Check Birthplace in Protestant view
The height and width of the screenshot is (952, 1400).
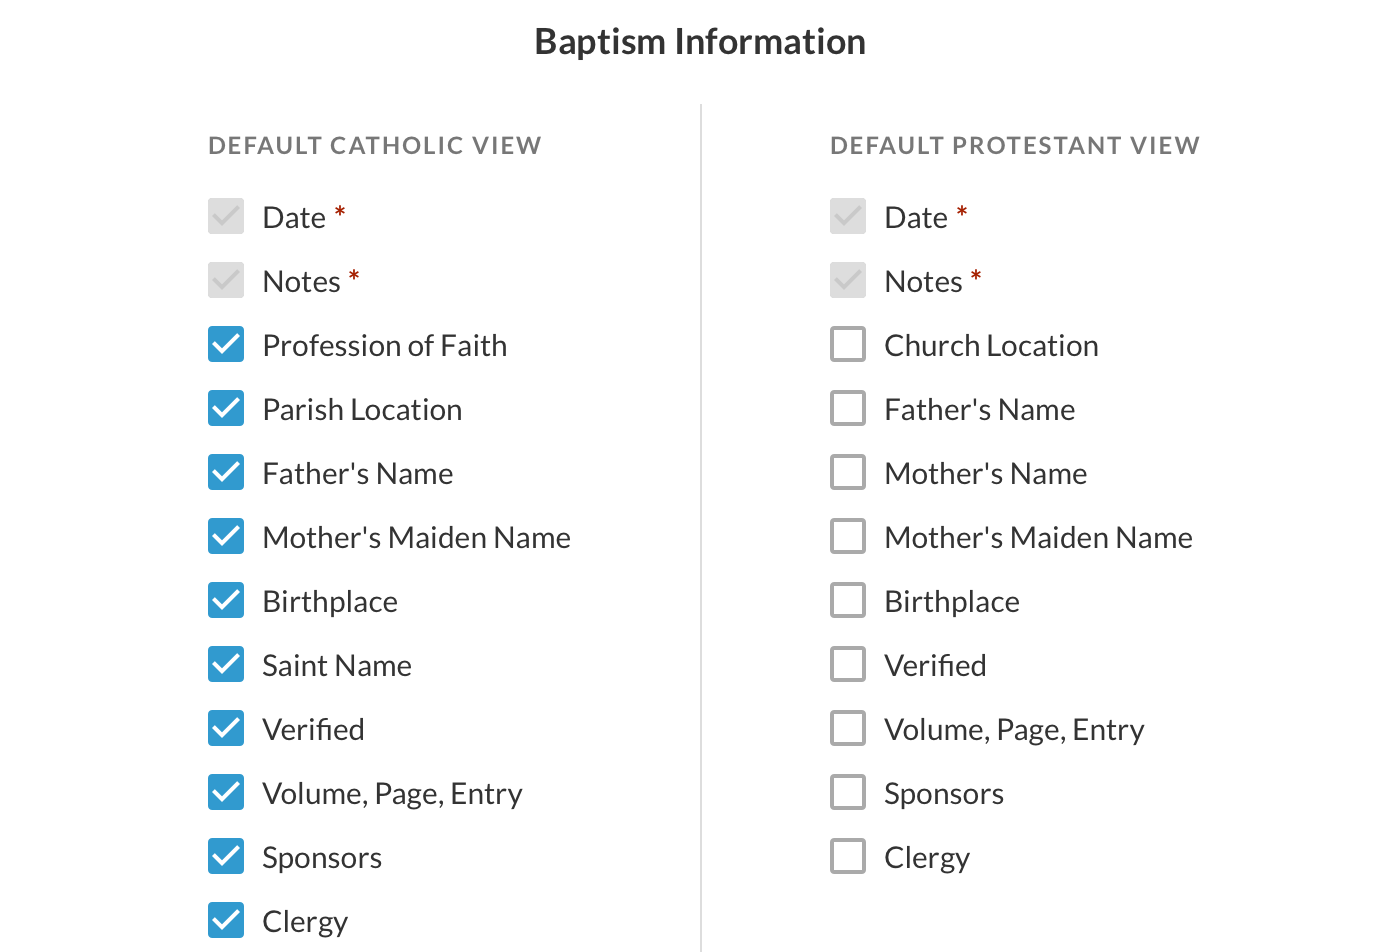point(848,600)
